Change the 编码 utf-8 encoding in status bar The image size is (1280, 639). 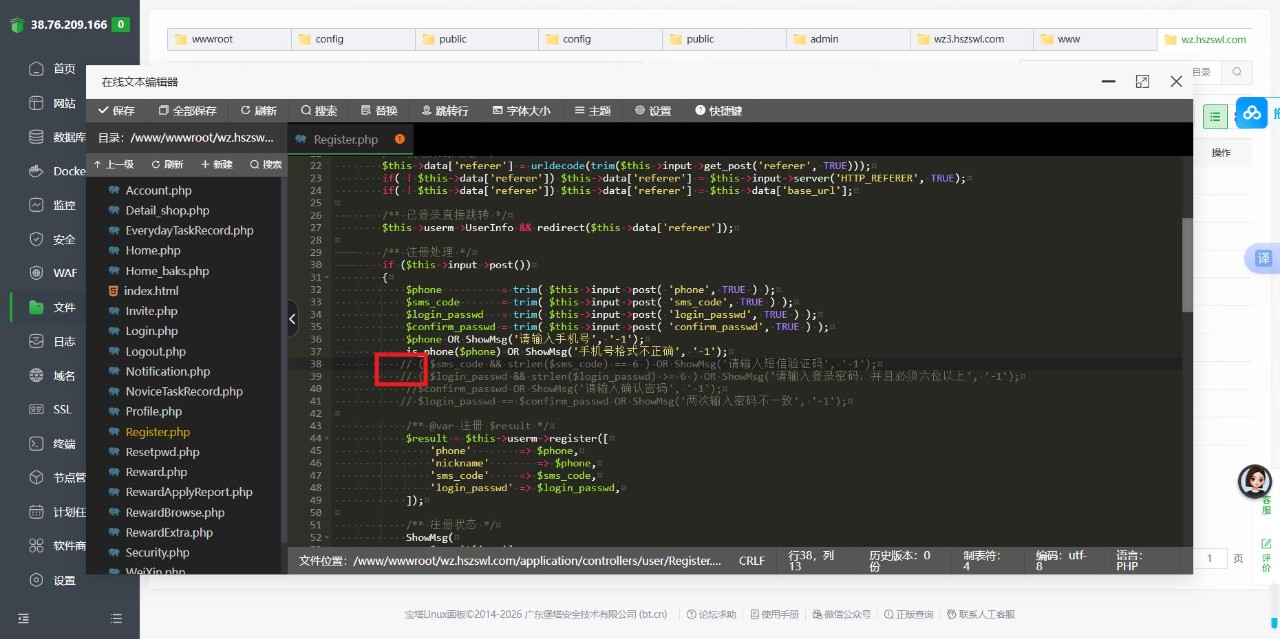pos(1060,560)
